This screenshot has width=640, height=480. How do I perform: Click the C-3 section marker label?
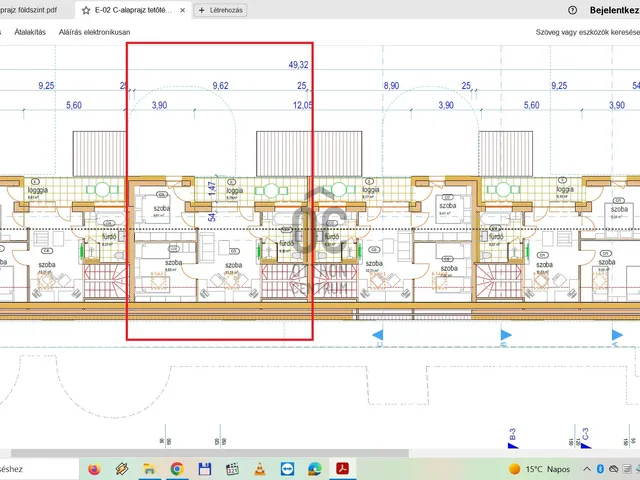585,434
